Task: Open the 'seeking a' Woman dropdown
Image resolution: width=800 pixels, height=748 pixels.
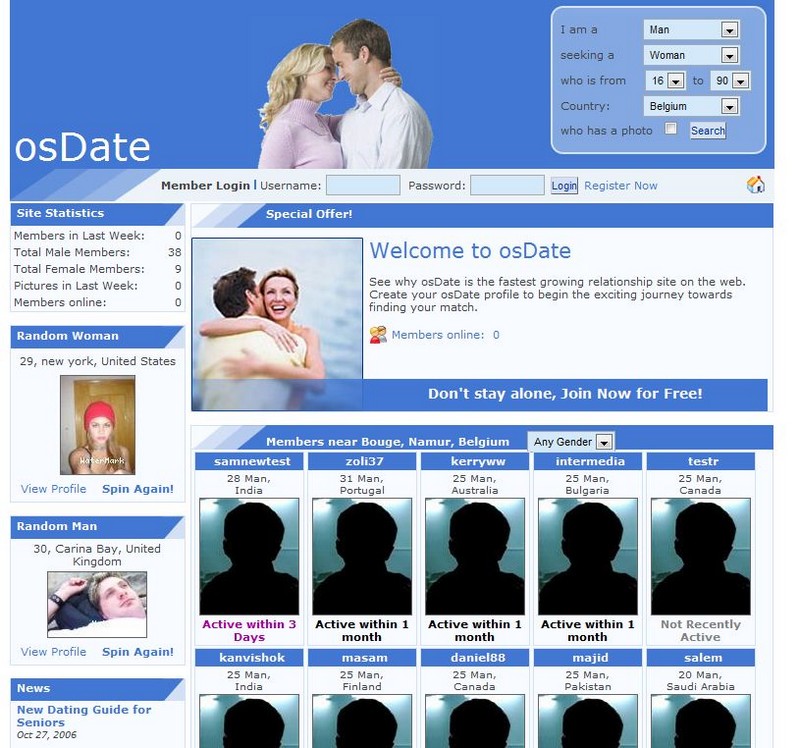Action: pos(691,55)
